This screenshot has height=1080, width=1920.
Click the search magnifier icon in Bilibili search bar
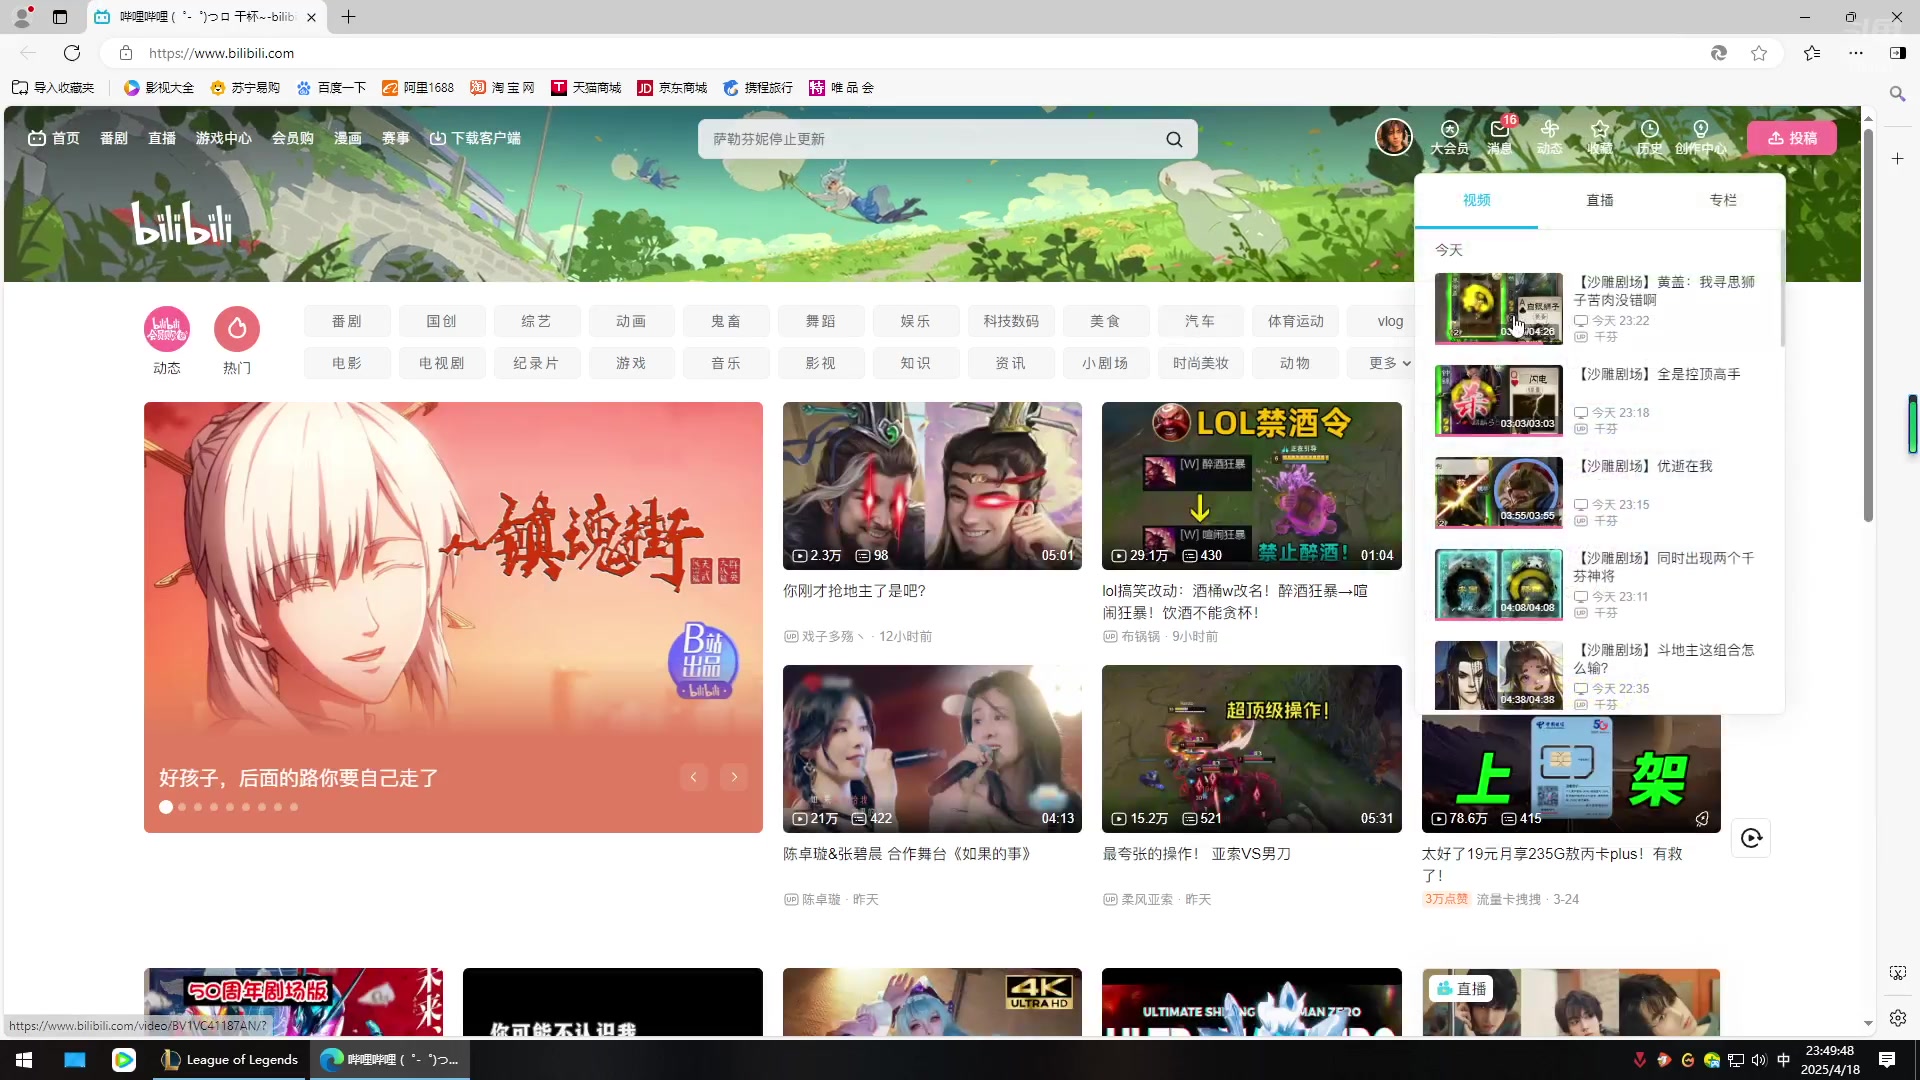(1174, 139)
